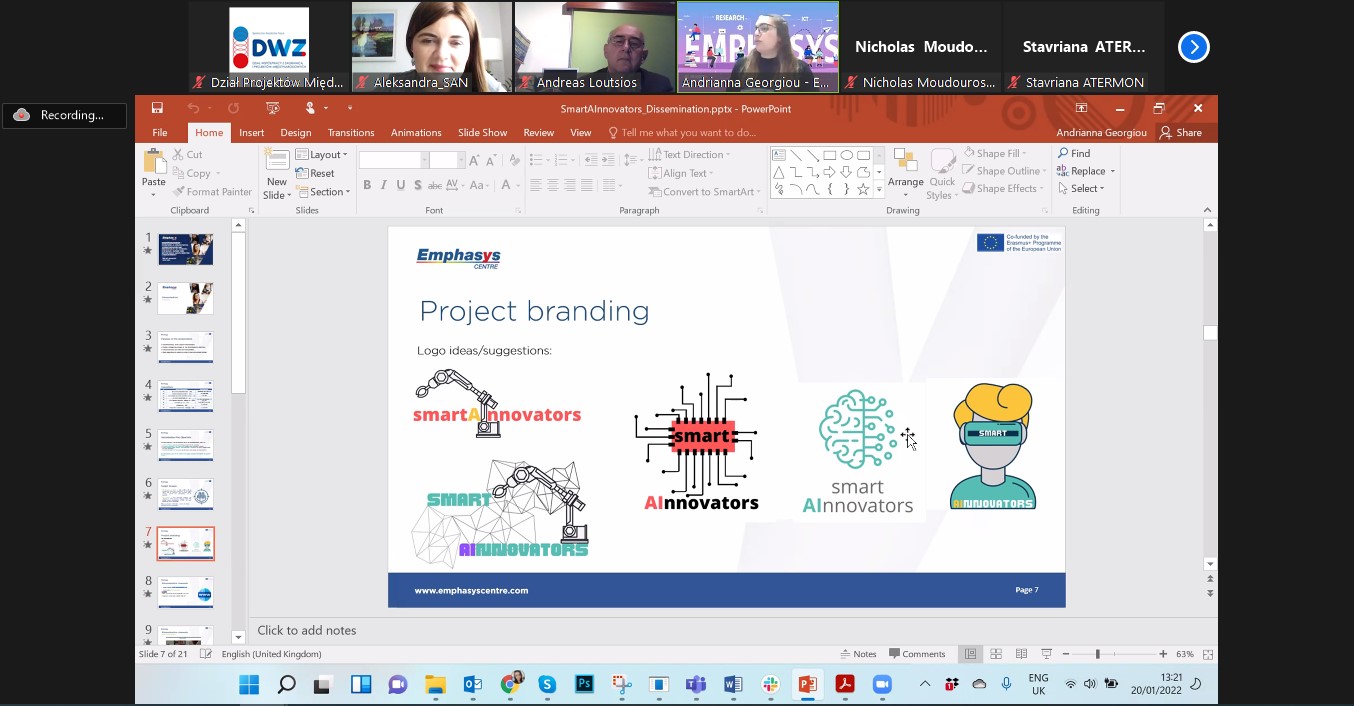Image resolution: width=1354 pixels, height=706 pixels.
Task: Toggle Underline formatting
Action: (401, 185)
